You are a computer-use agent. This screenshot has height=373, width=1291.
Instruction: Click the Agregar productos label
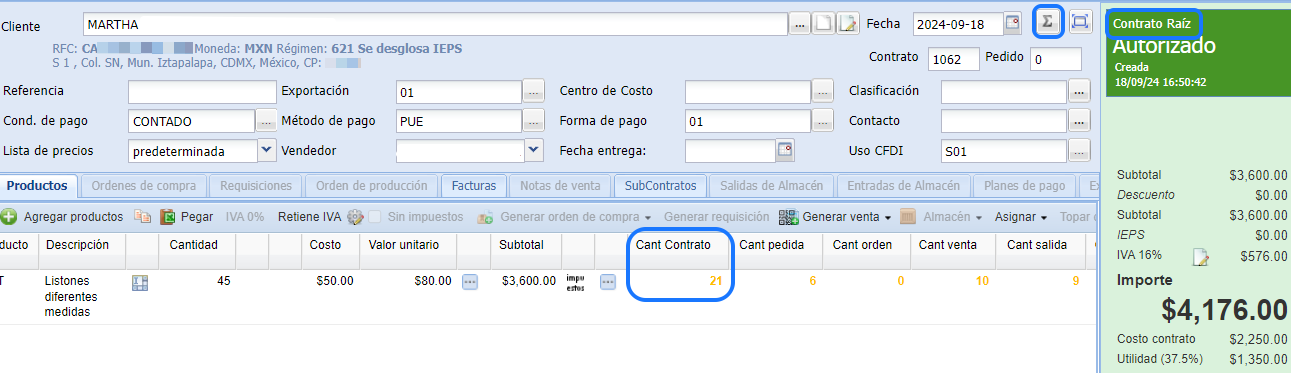point(73,216)
